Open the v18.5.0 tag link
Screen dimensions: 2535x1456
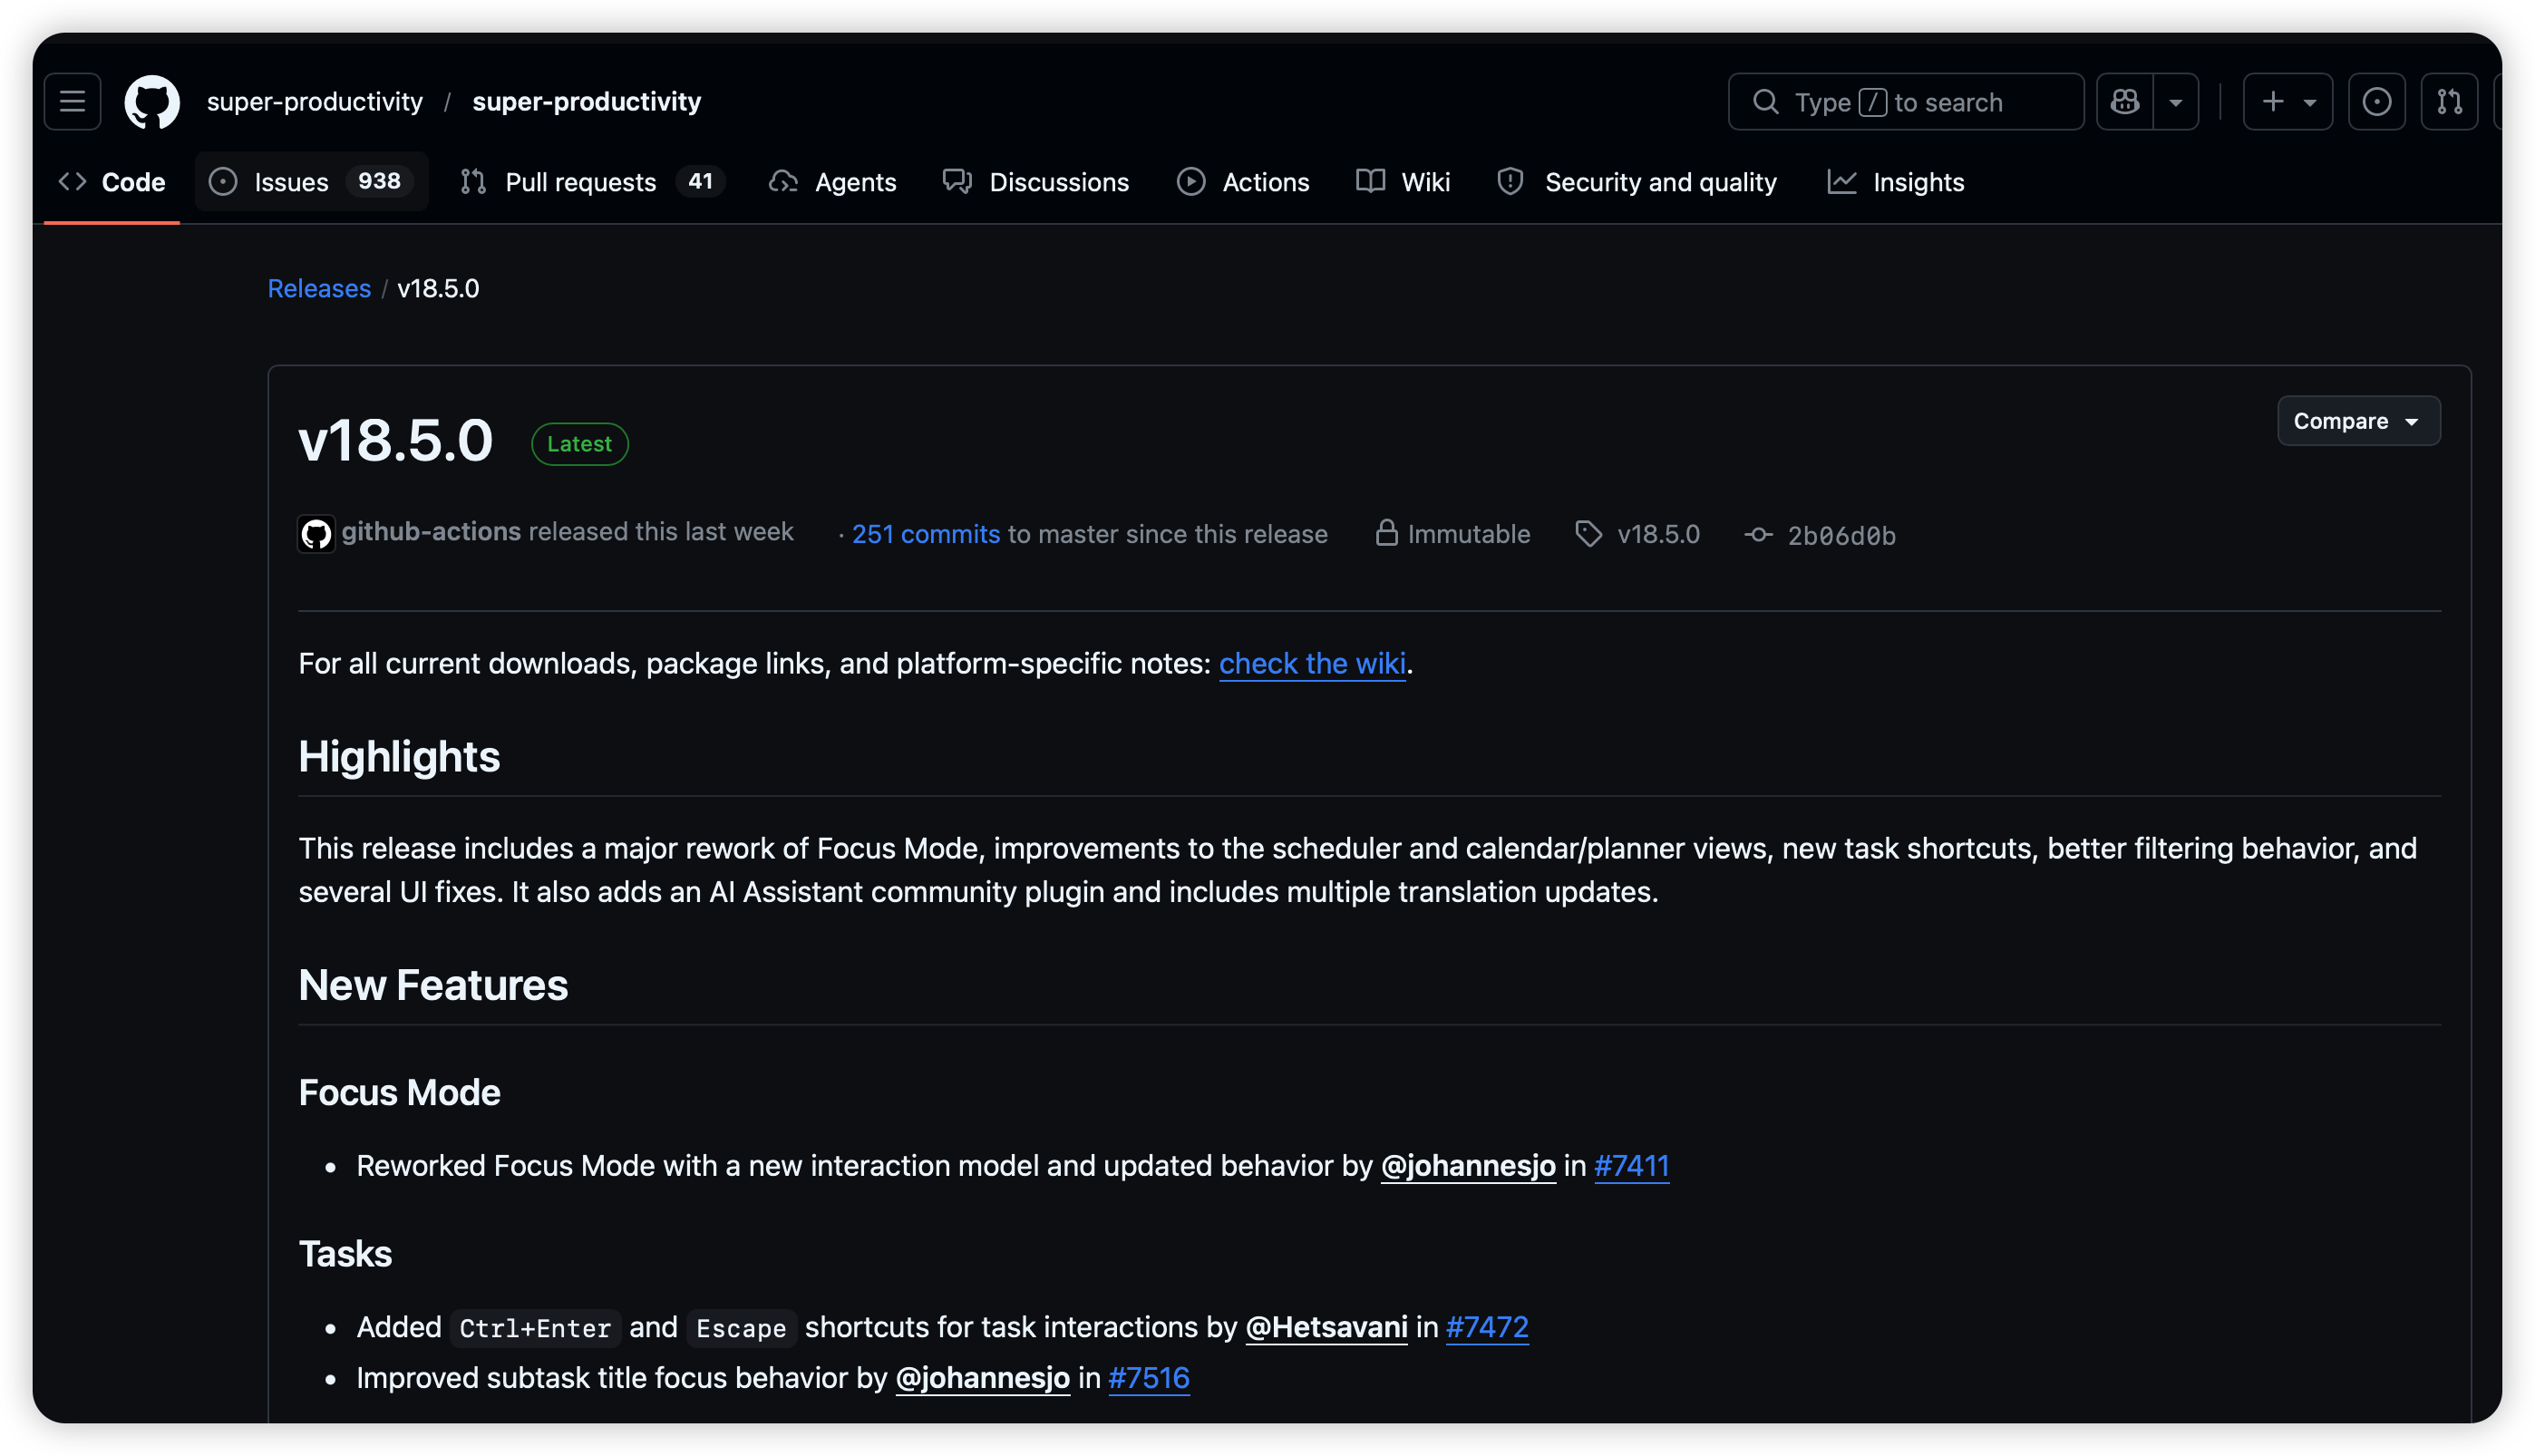tap(1659, 534)
